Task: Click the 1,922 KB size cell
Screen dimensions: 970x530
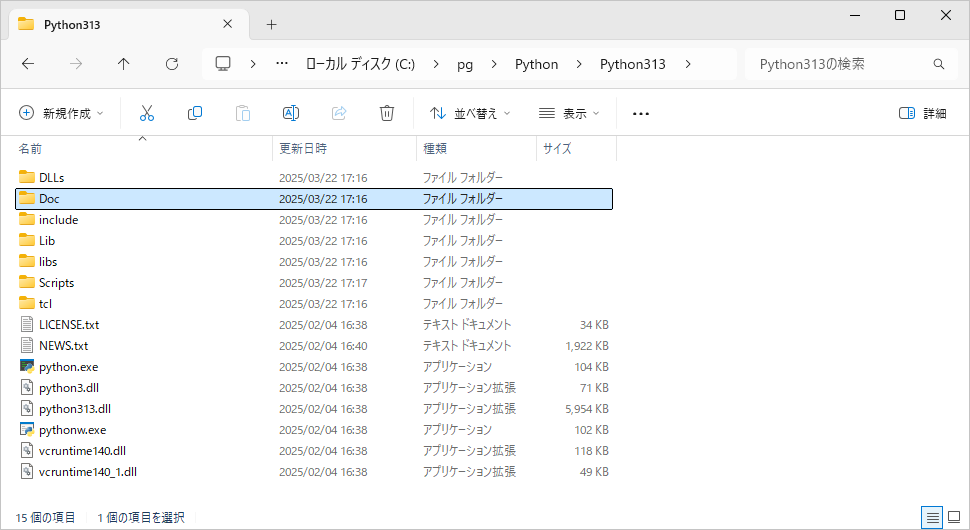Action: pos(586,346)
